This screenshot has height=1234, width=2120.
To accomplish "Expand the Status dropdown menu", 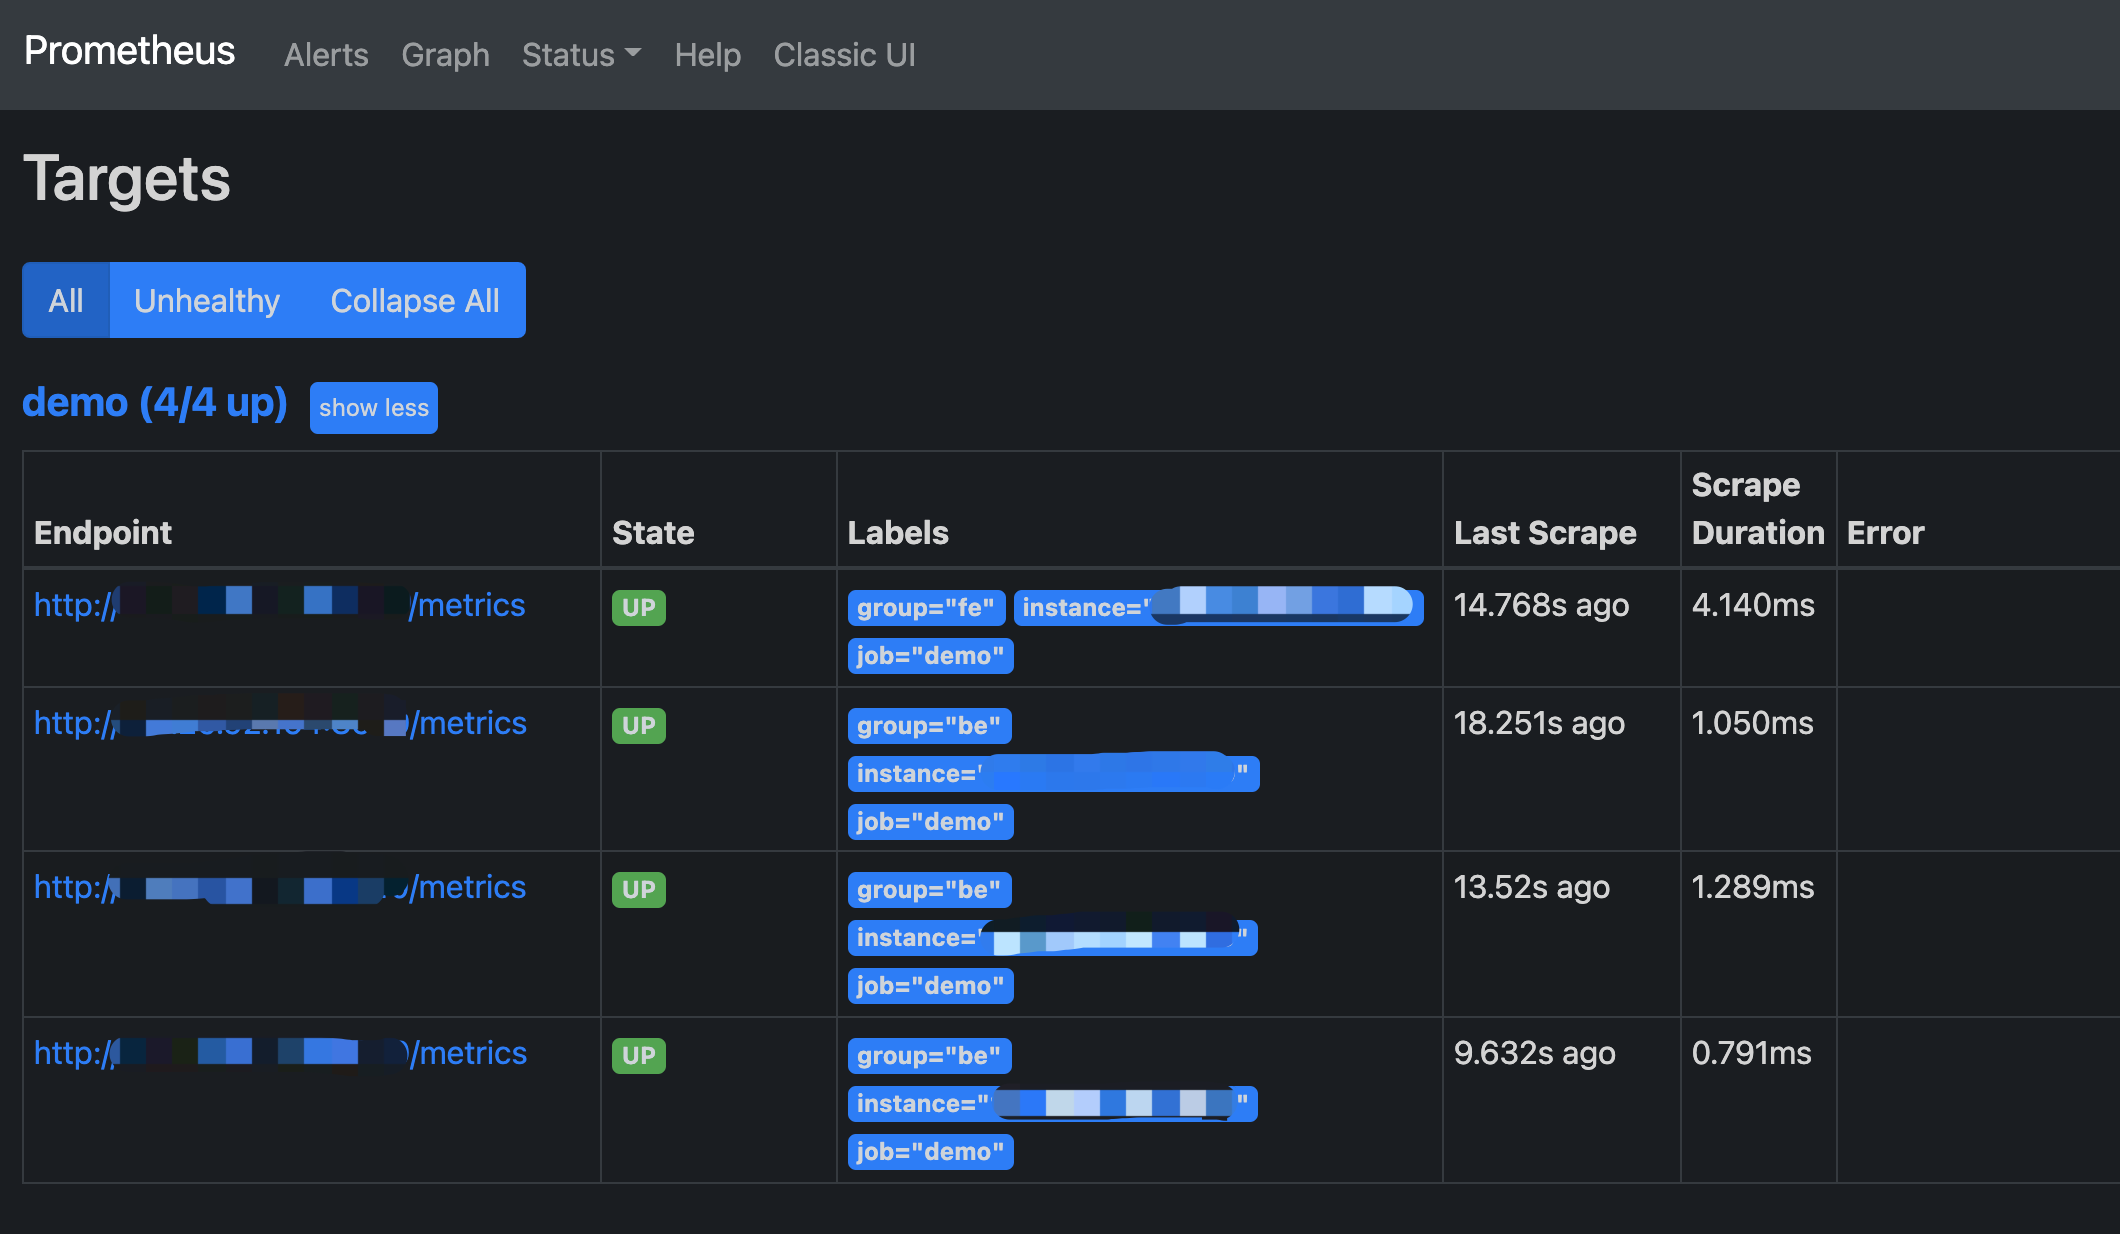I will click(x=581, y=55).
